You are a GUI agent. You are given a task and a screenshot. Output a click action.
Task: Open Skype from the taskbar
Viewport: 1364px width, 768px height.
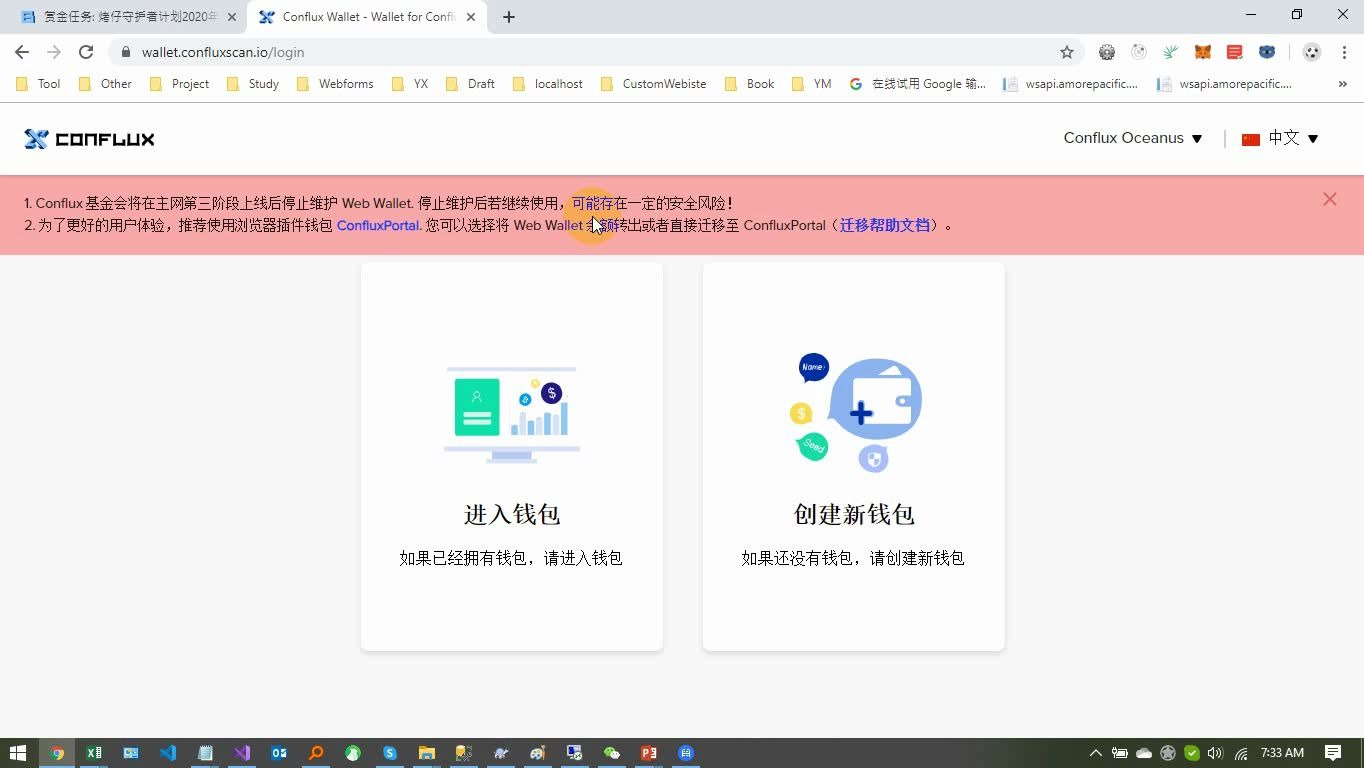click(x=390, y=753)
